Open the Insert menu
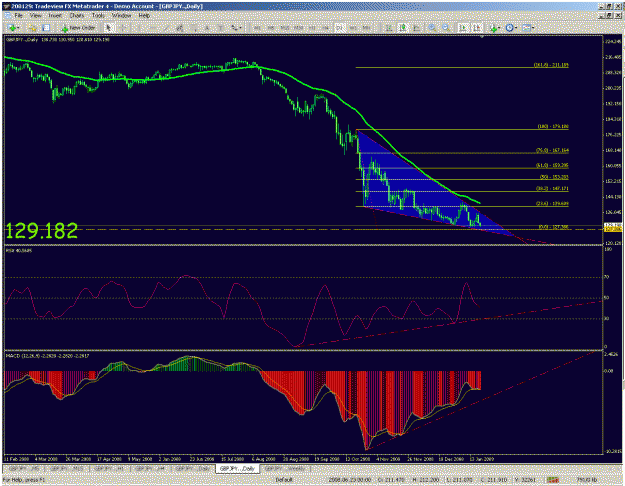 pos(55,16)
